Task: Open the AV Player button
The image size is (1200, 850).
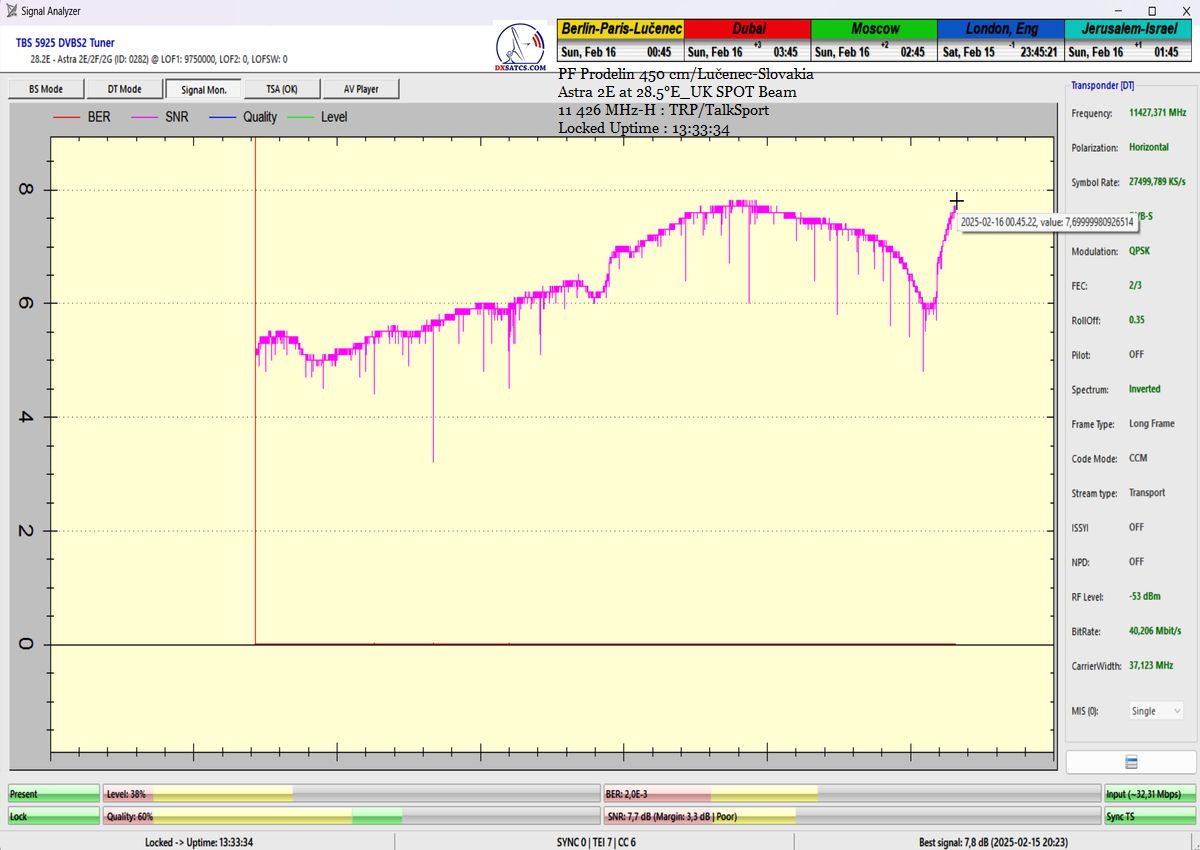Action: point(361,89)
